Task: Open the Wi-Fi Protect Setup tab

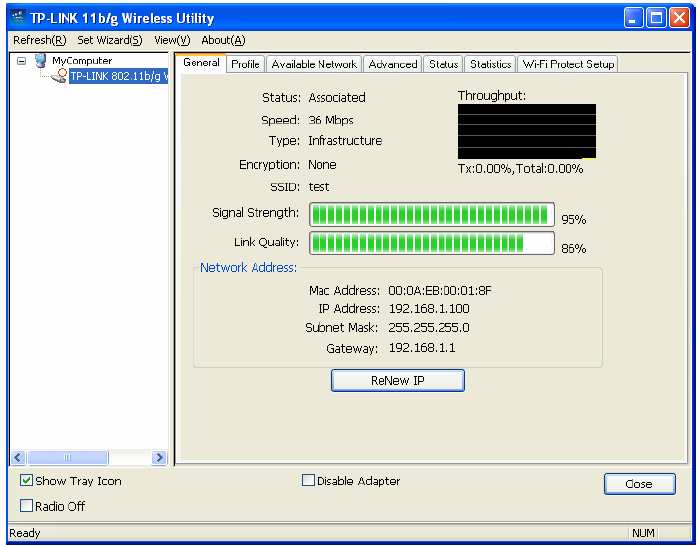Action: click(x=568, y=64)
